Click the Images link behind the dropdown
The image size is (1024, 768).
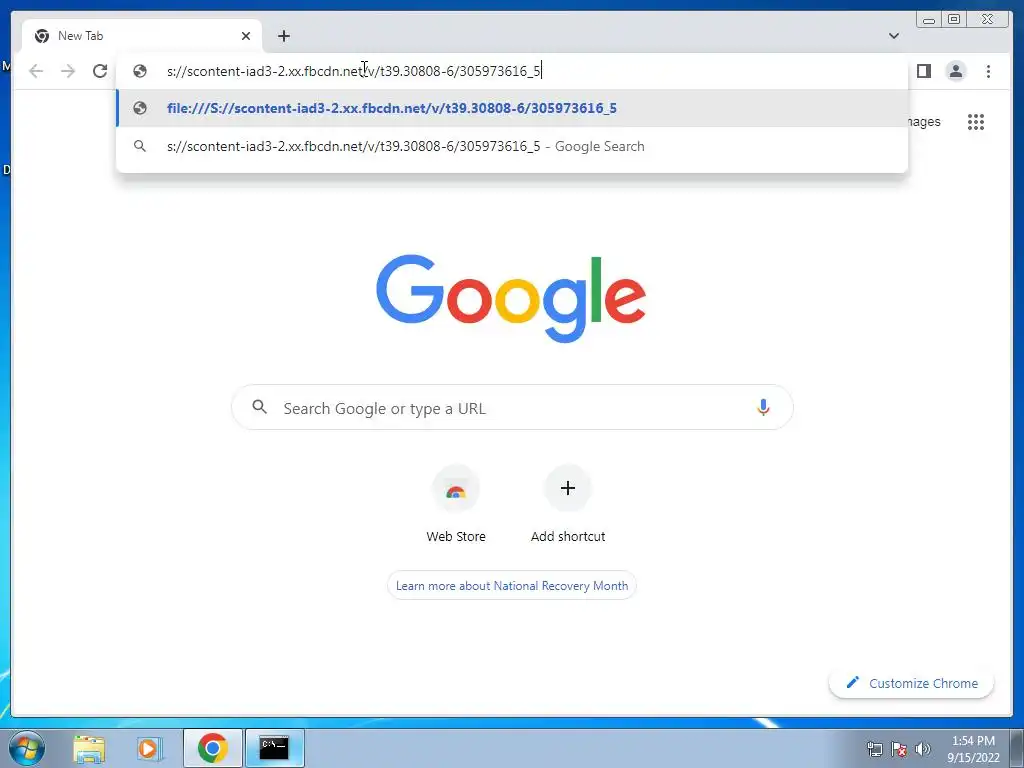point(923,122)
